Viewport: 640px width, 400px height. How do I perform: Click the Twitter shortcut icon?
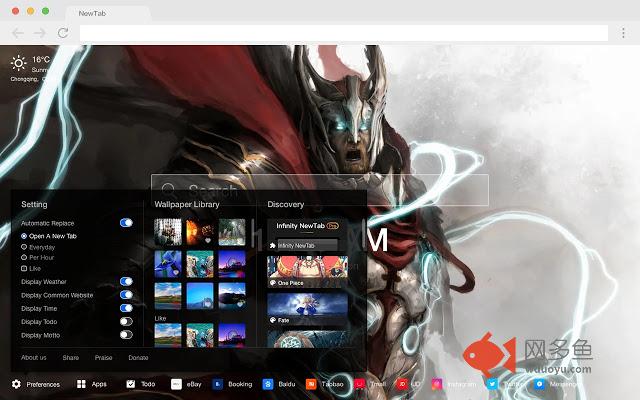(492, 384)
